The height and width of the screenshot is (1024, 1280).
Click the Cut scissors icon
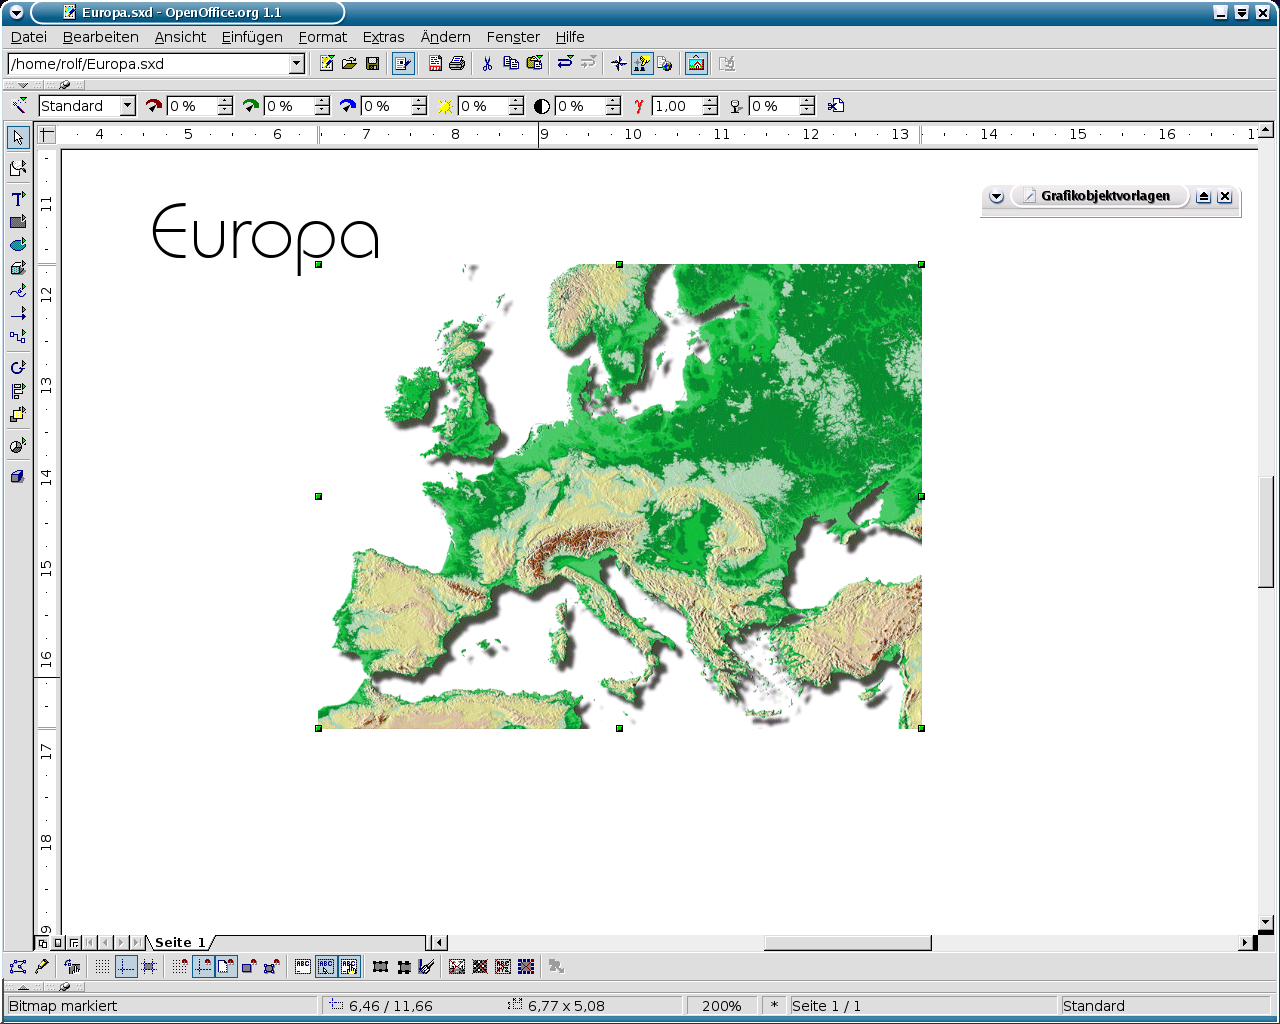pyautogui.click(x=487, y=64)
